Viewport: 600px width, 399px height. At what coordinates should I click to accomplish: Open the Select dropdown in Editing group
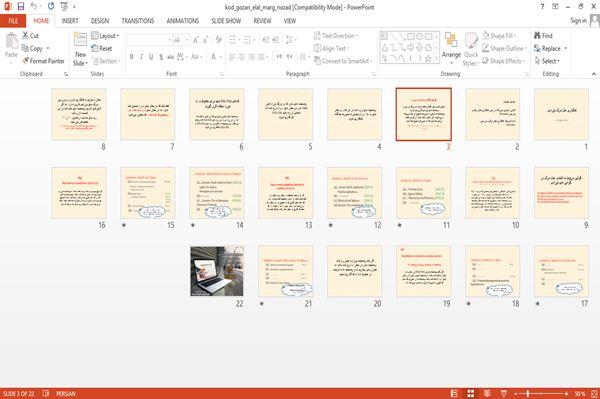pyautogui.click(x=547, y=61)
